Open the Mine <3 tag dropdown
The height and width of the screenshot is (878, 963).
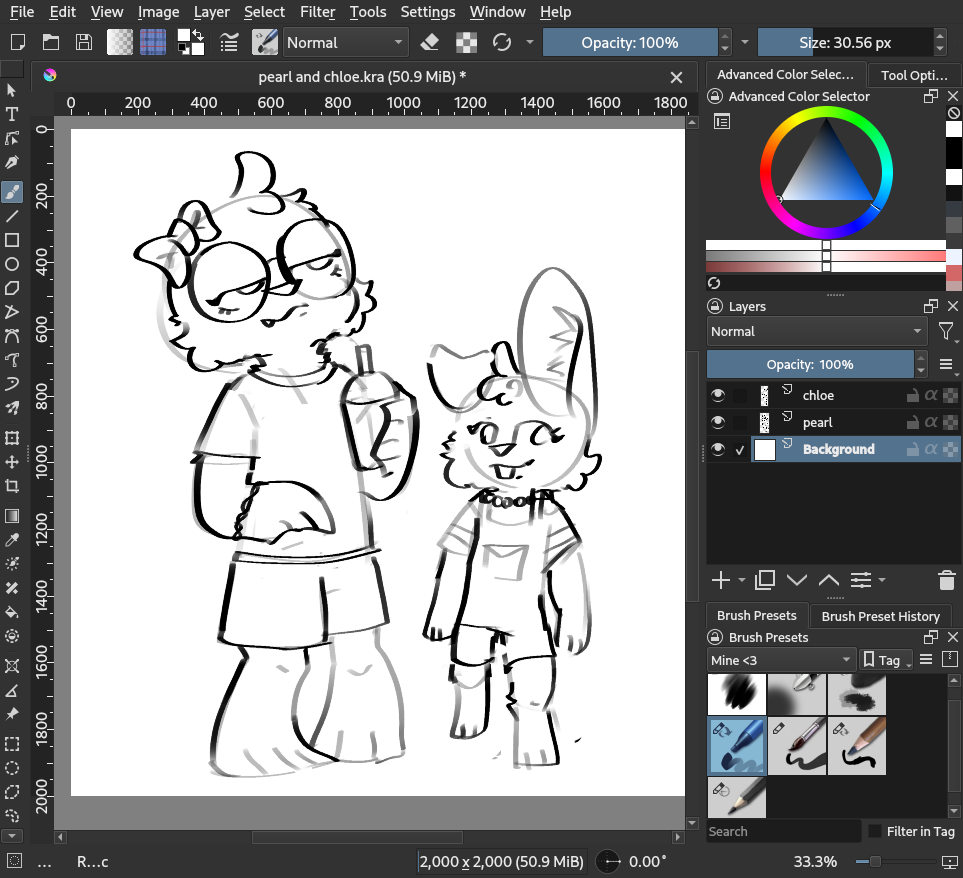tap(781, 659)
